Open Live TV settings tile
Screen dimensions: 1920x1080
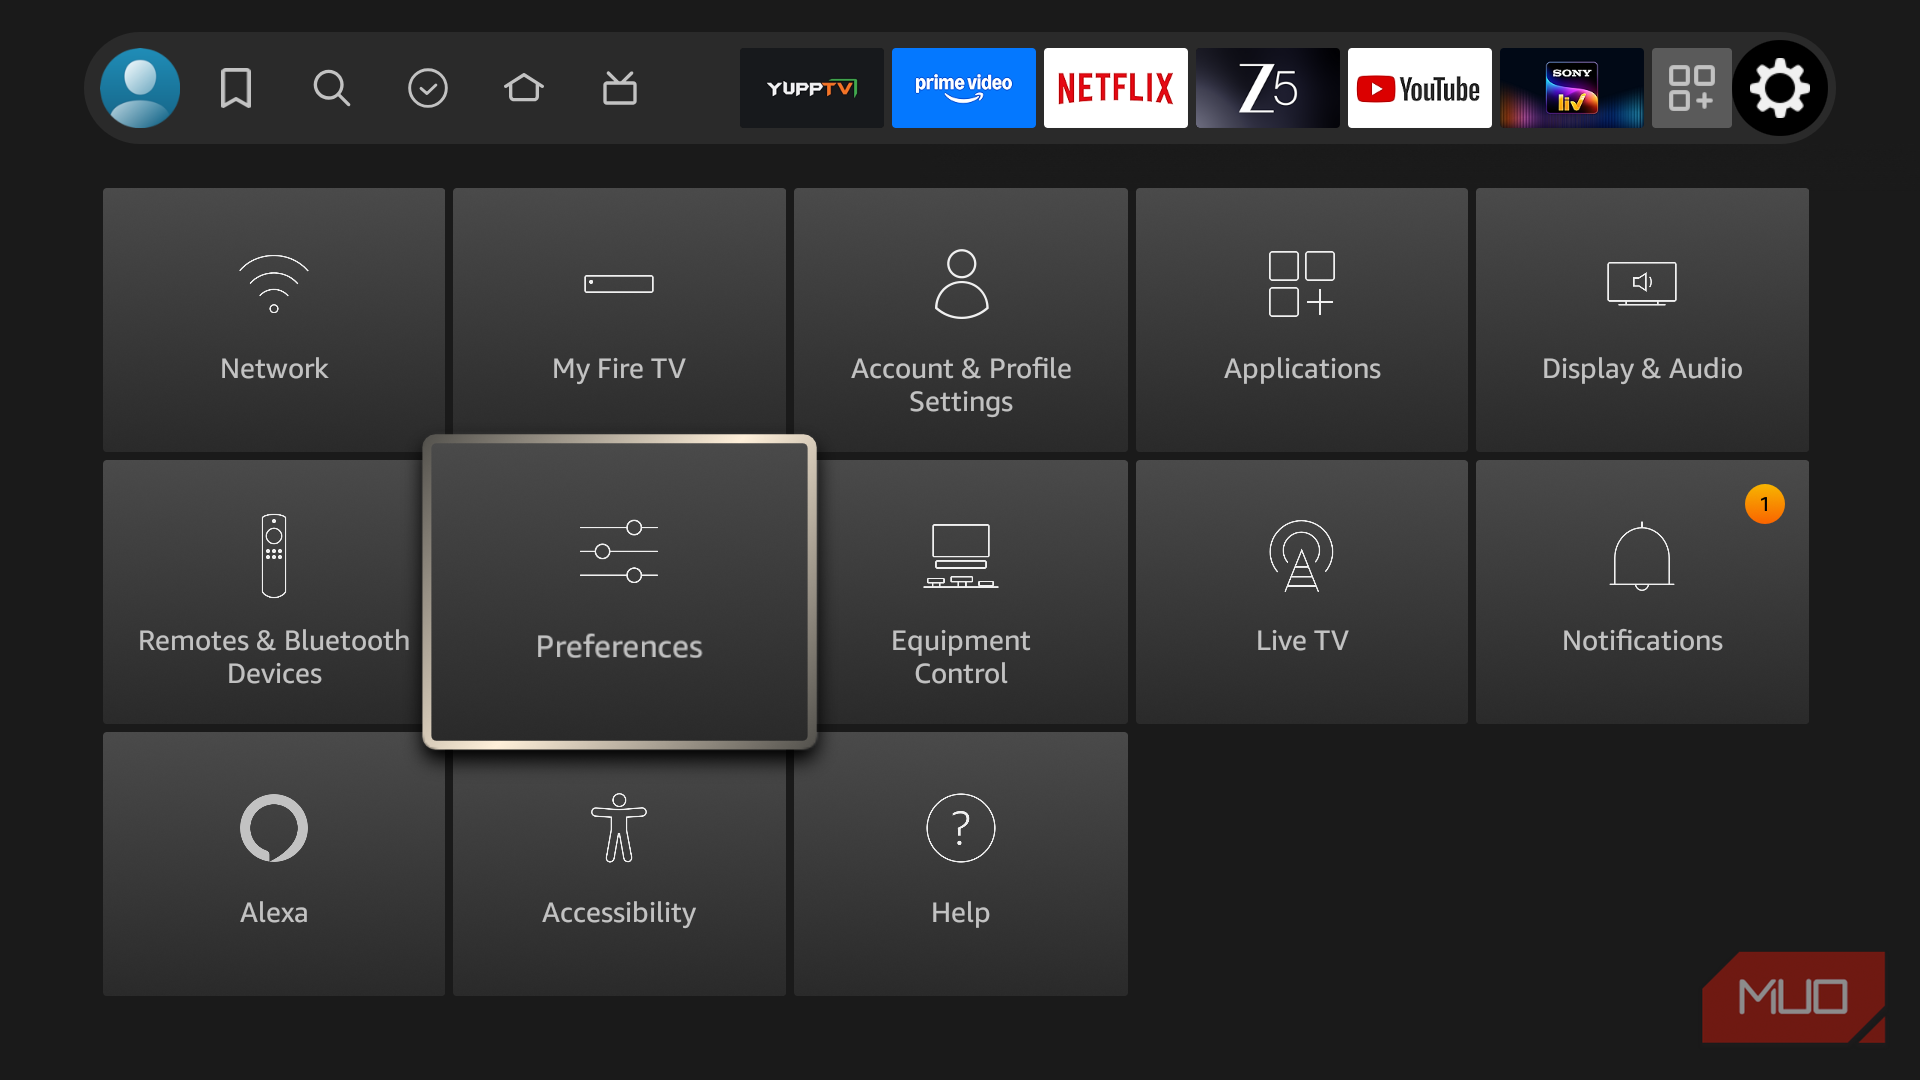tap(1302, 592)
